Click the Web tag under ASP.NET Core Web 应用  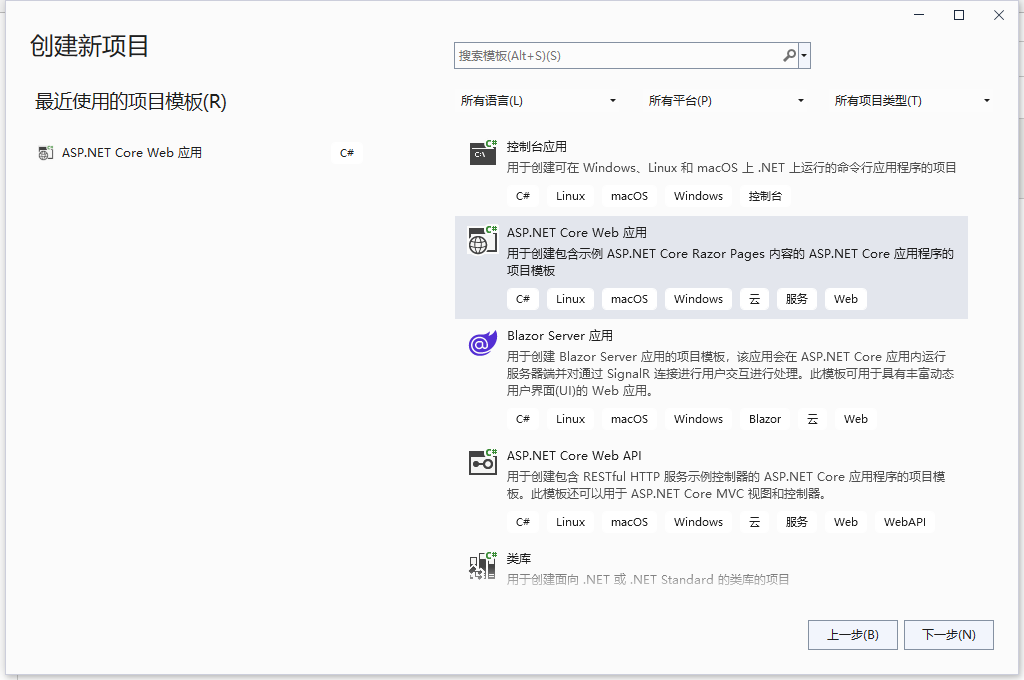tap(846, 299)
